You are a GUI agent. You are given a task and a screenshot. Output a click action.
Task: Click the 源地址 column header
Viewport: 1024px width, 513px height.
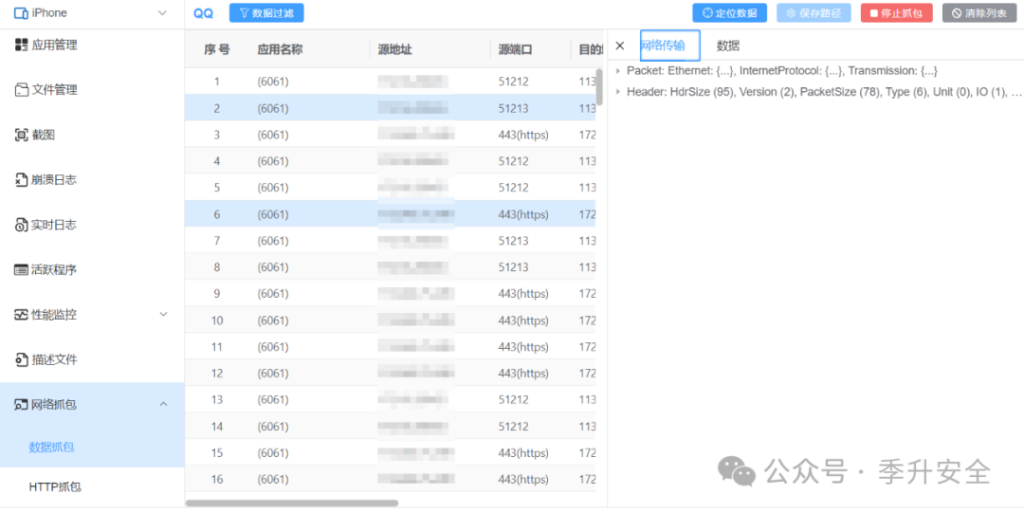click(x=395, y=50)
